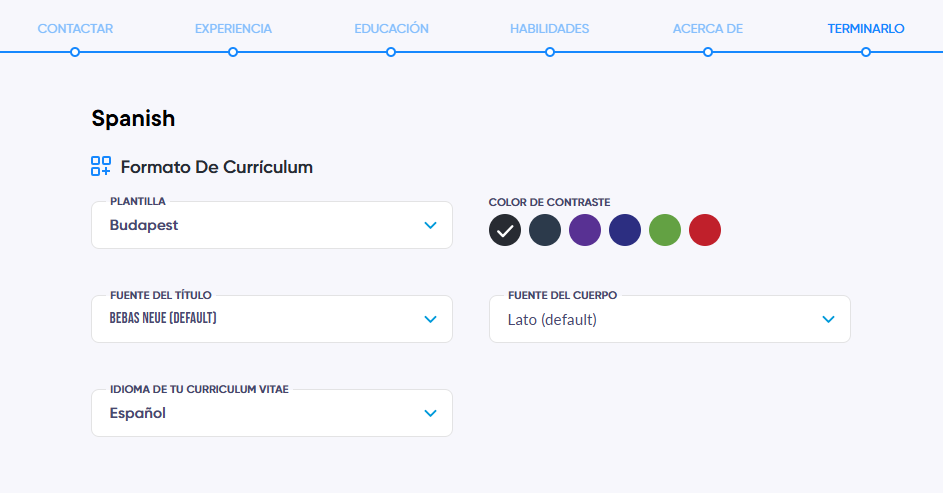Choose the purple contrast color

(x=585, y=230)
